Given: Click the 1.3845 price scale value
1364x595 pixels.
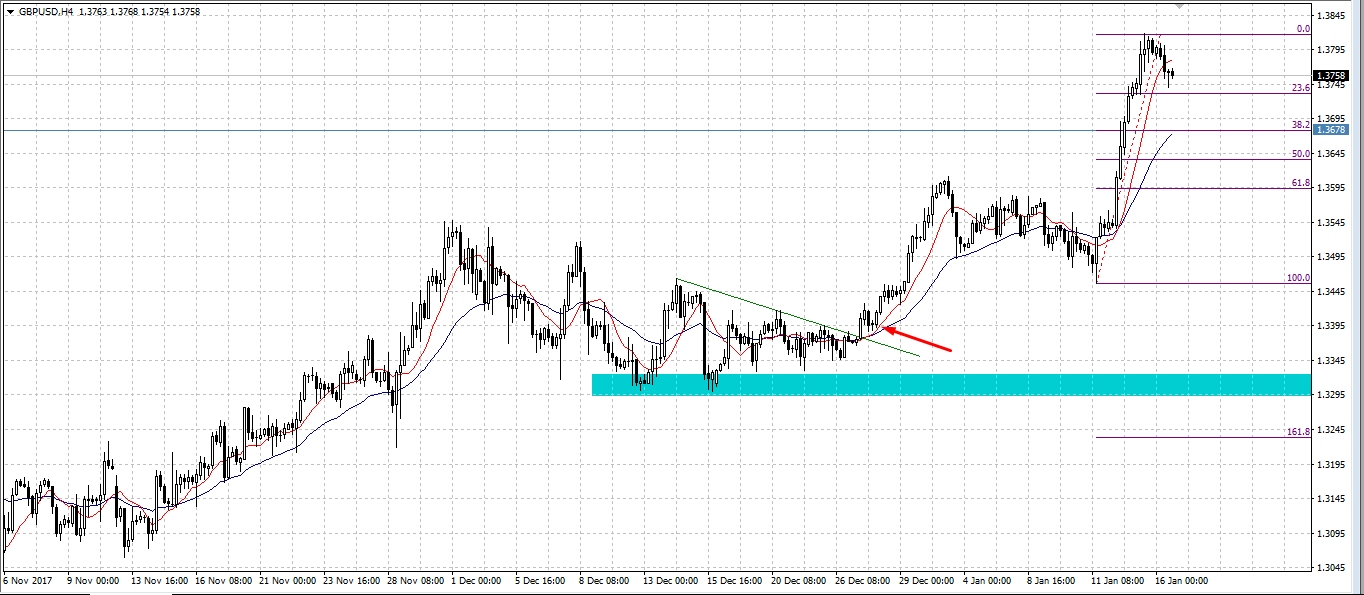Looking at the screenshot, I should [1331, 16].
